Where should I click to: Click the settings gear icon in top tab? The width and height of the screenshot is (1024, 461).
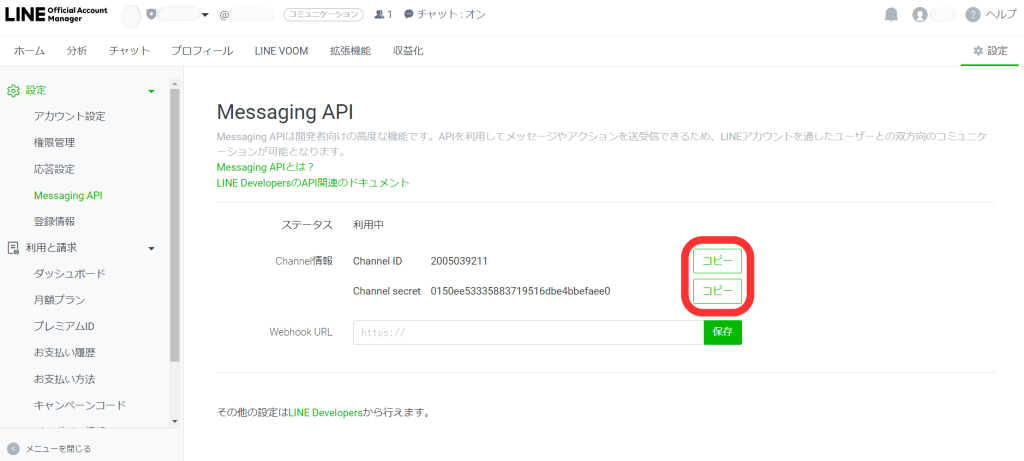tap(978, 51)
